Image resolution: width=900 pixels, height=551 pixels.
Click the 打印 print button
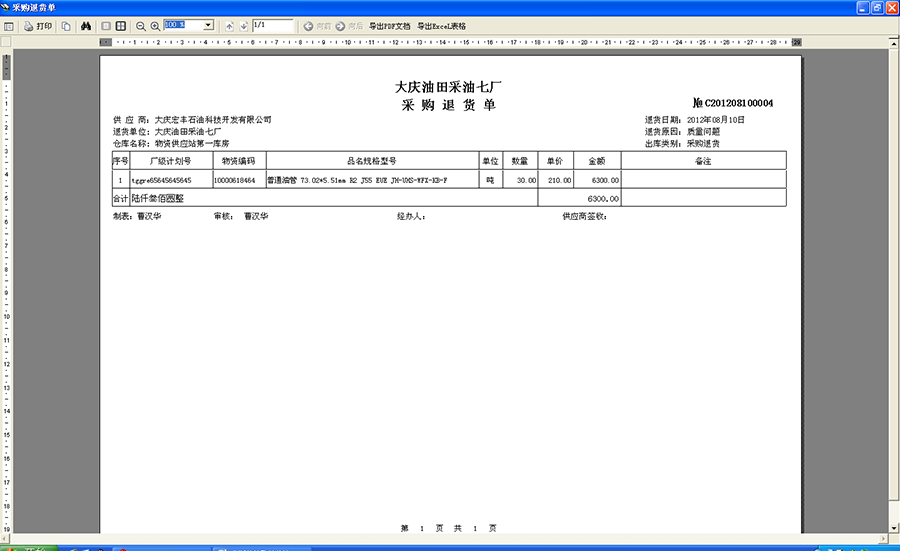38,26
